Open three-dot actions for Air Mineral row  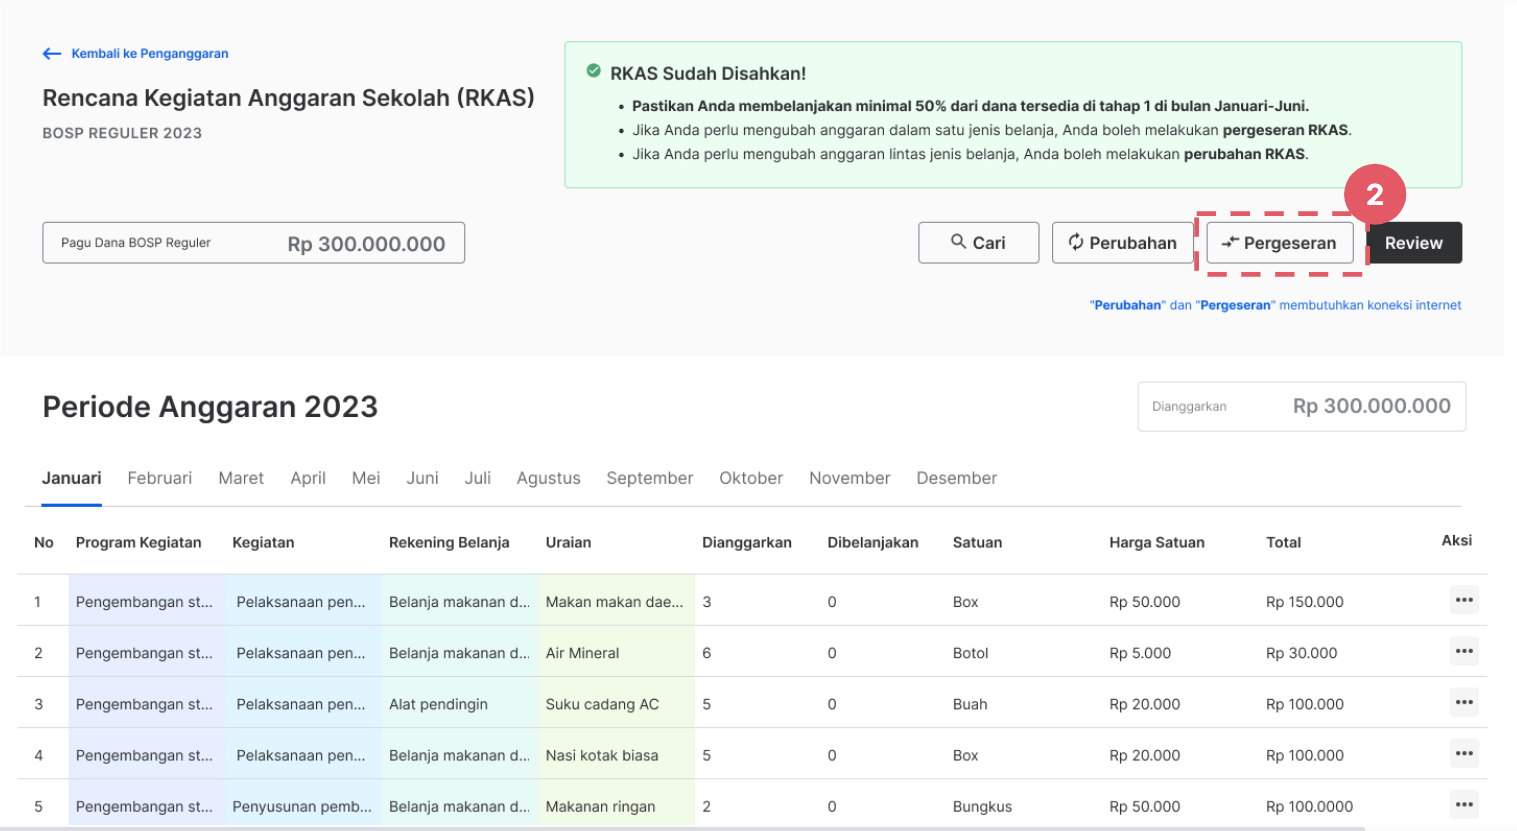click(1464, 651)
